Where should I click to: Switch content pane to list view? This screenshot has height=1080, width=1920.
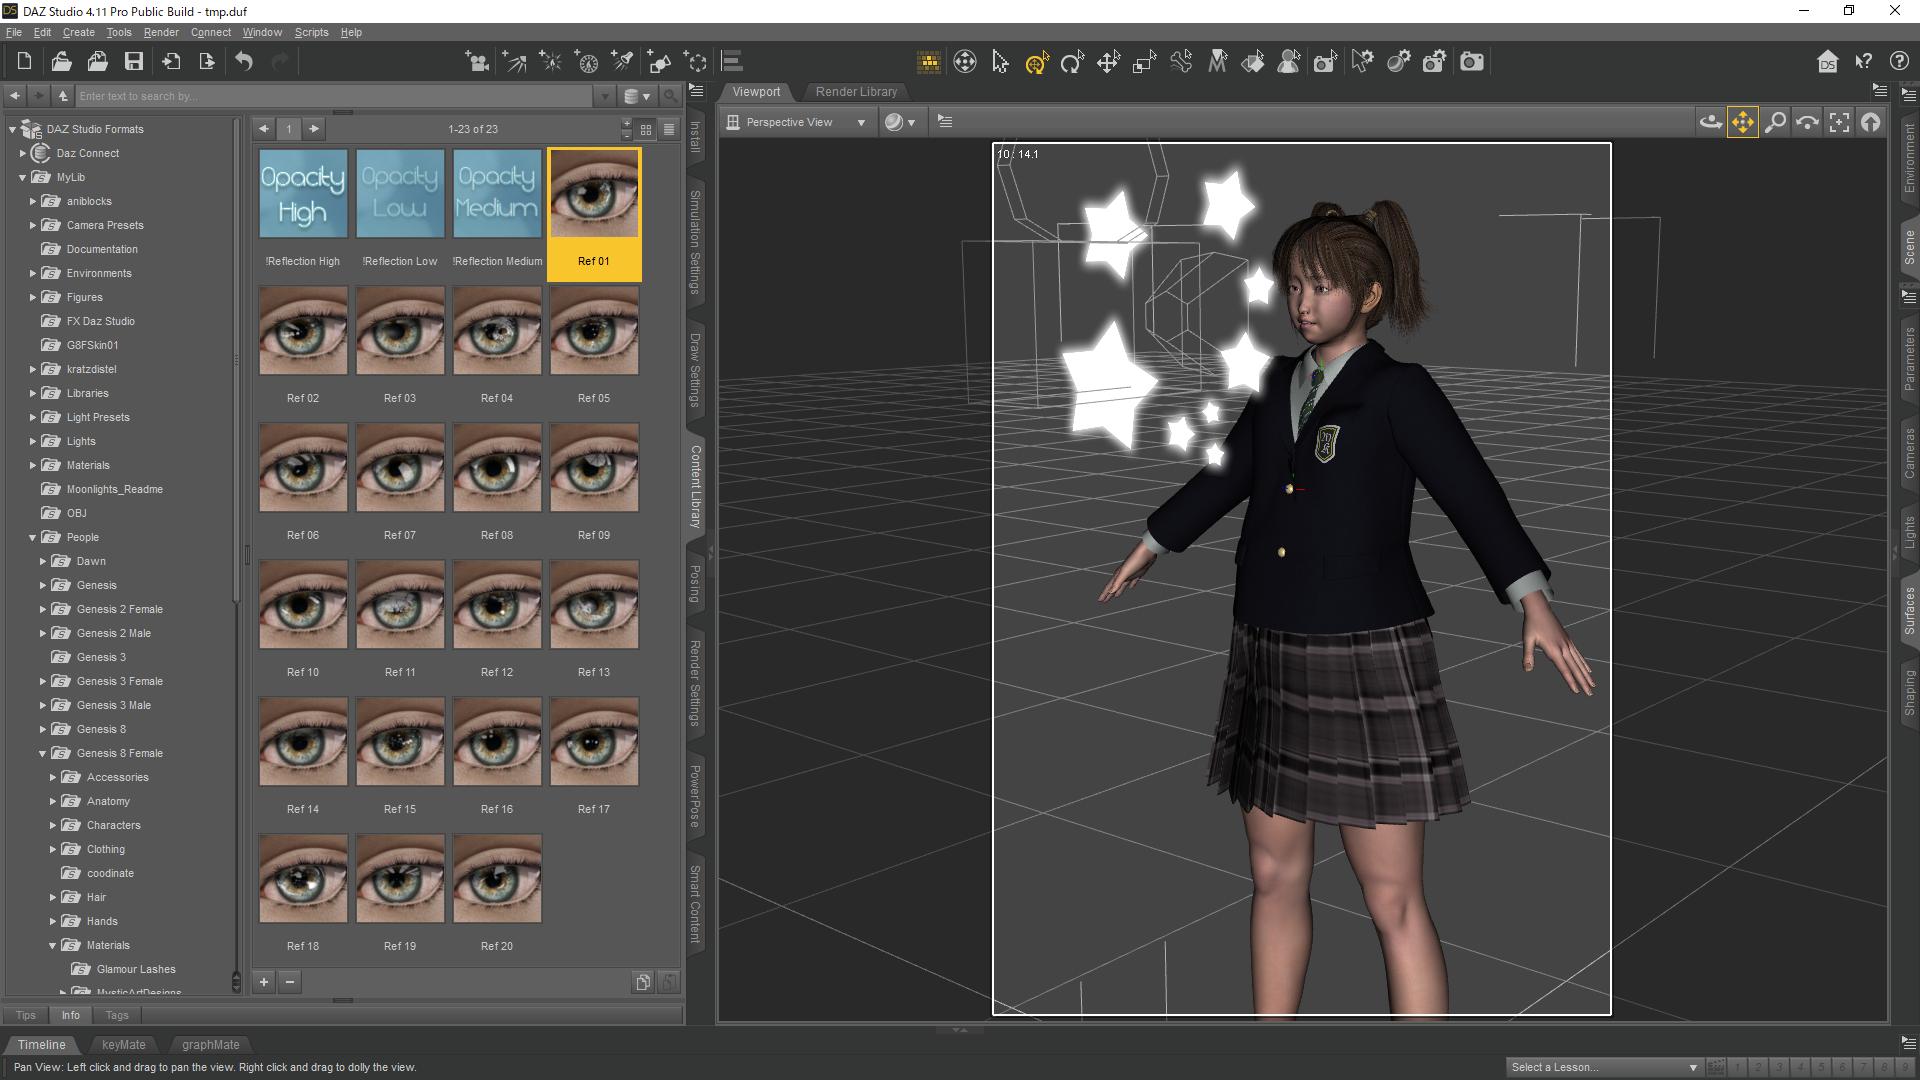[669, 129]
